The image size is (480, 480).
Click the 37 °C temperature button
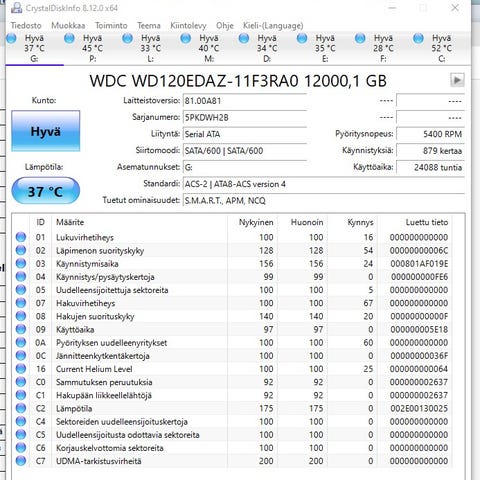[x=46, y=191]
